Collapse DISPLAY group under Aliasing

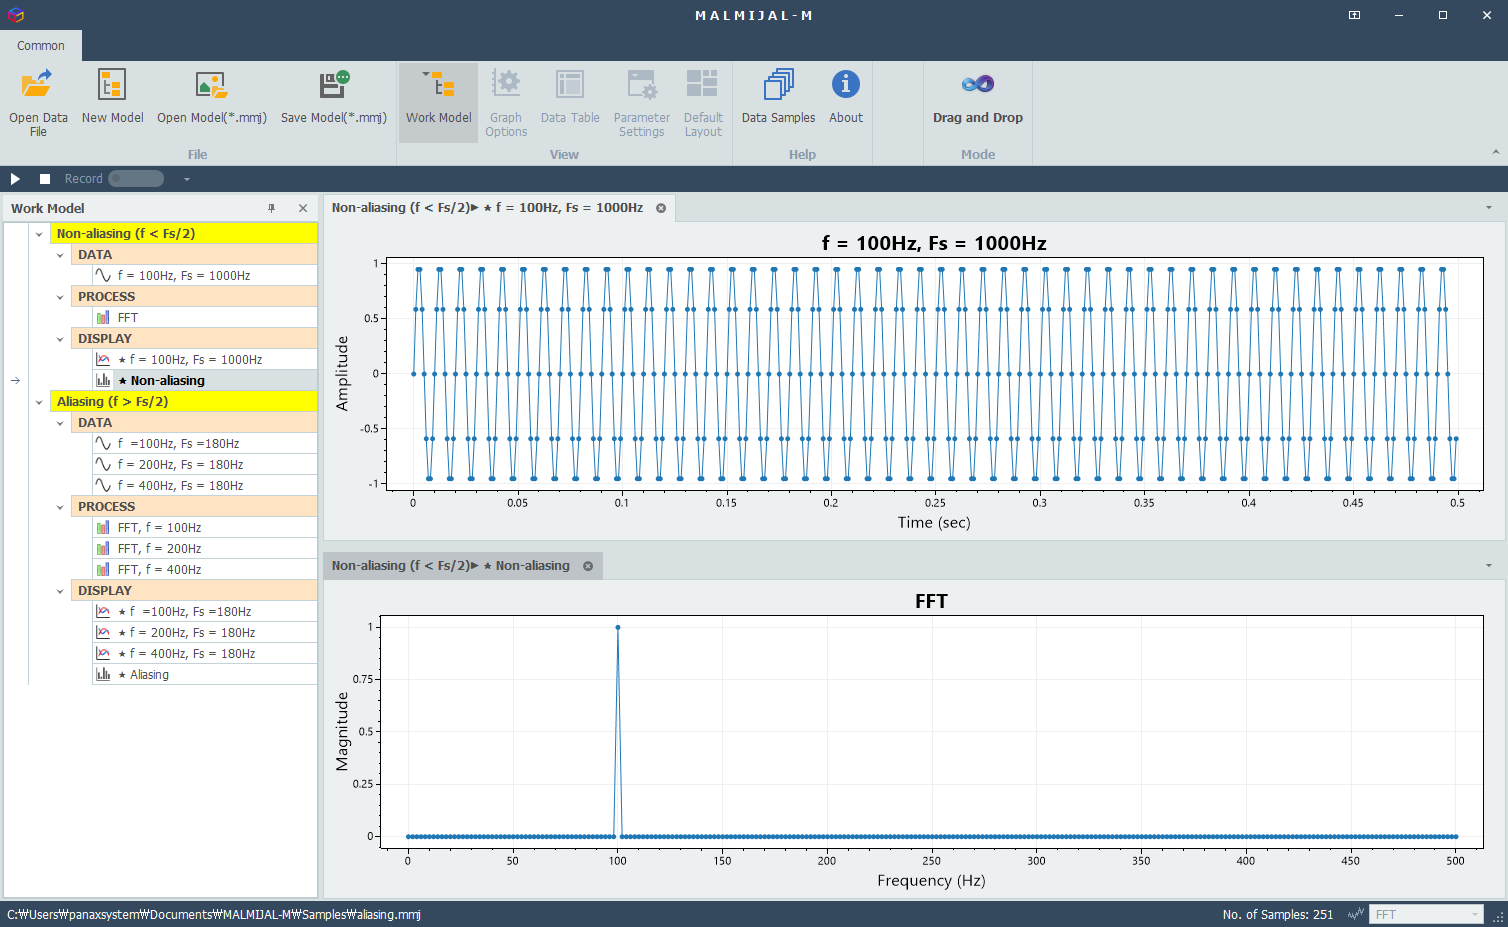click(x=60, y=591)
